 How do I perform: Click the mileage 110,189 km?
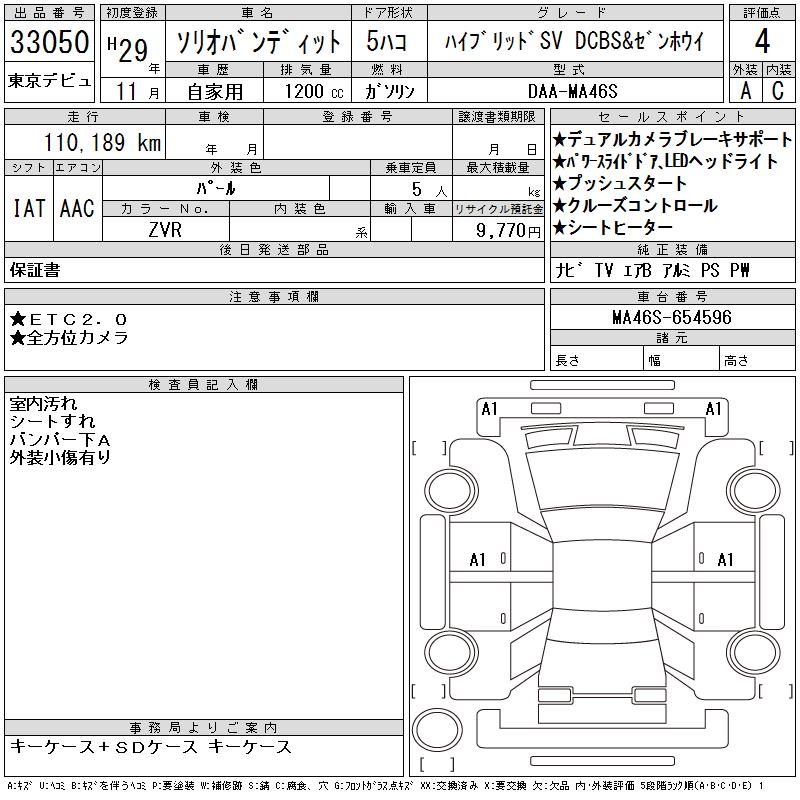pos(102,142)
